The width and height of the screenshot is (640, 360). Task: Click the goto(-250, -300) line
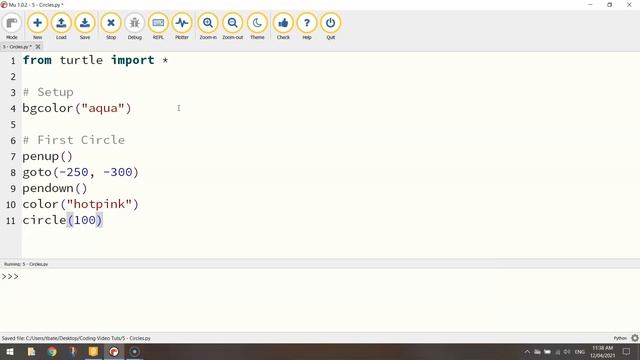[x=80, y=172]
